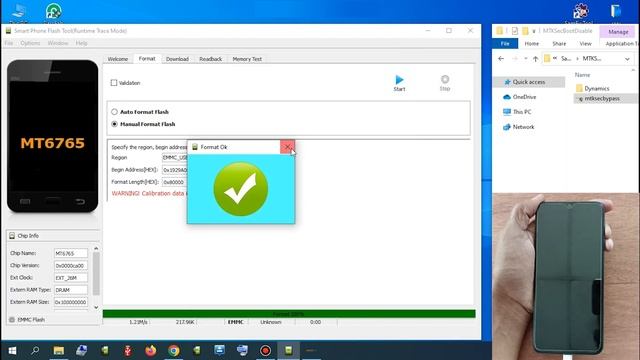Open Customize Quick Access Toolbar dropdown in Explorer

coord(534,31)
